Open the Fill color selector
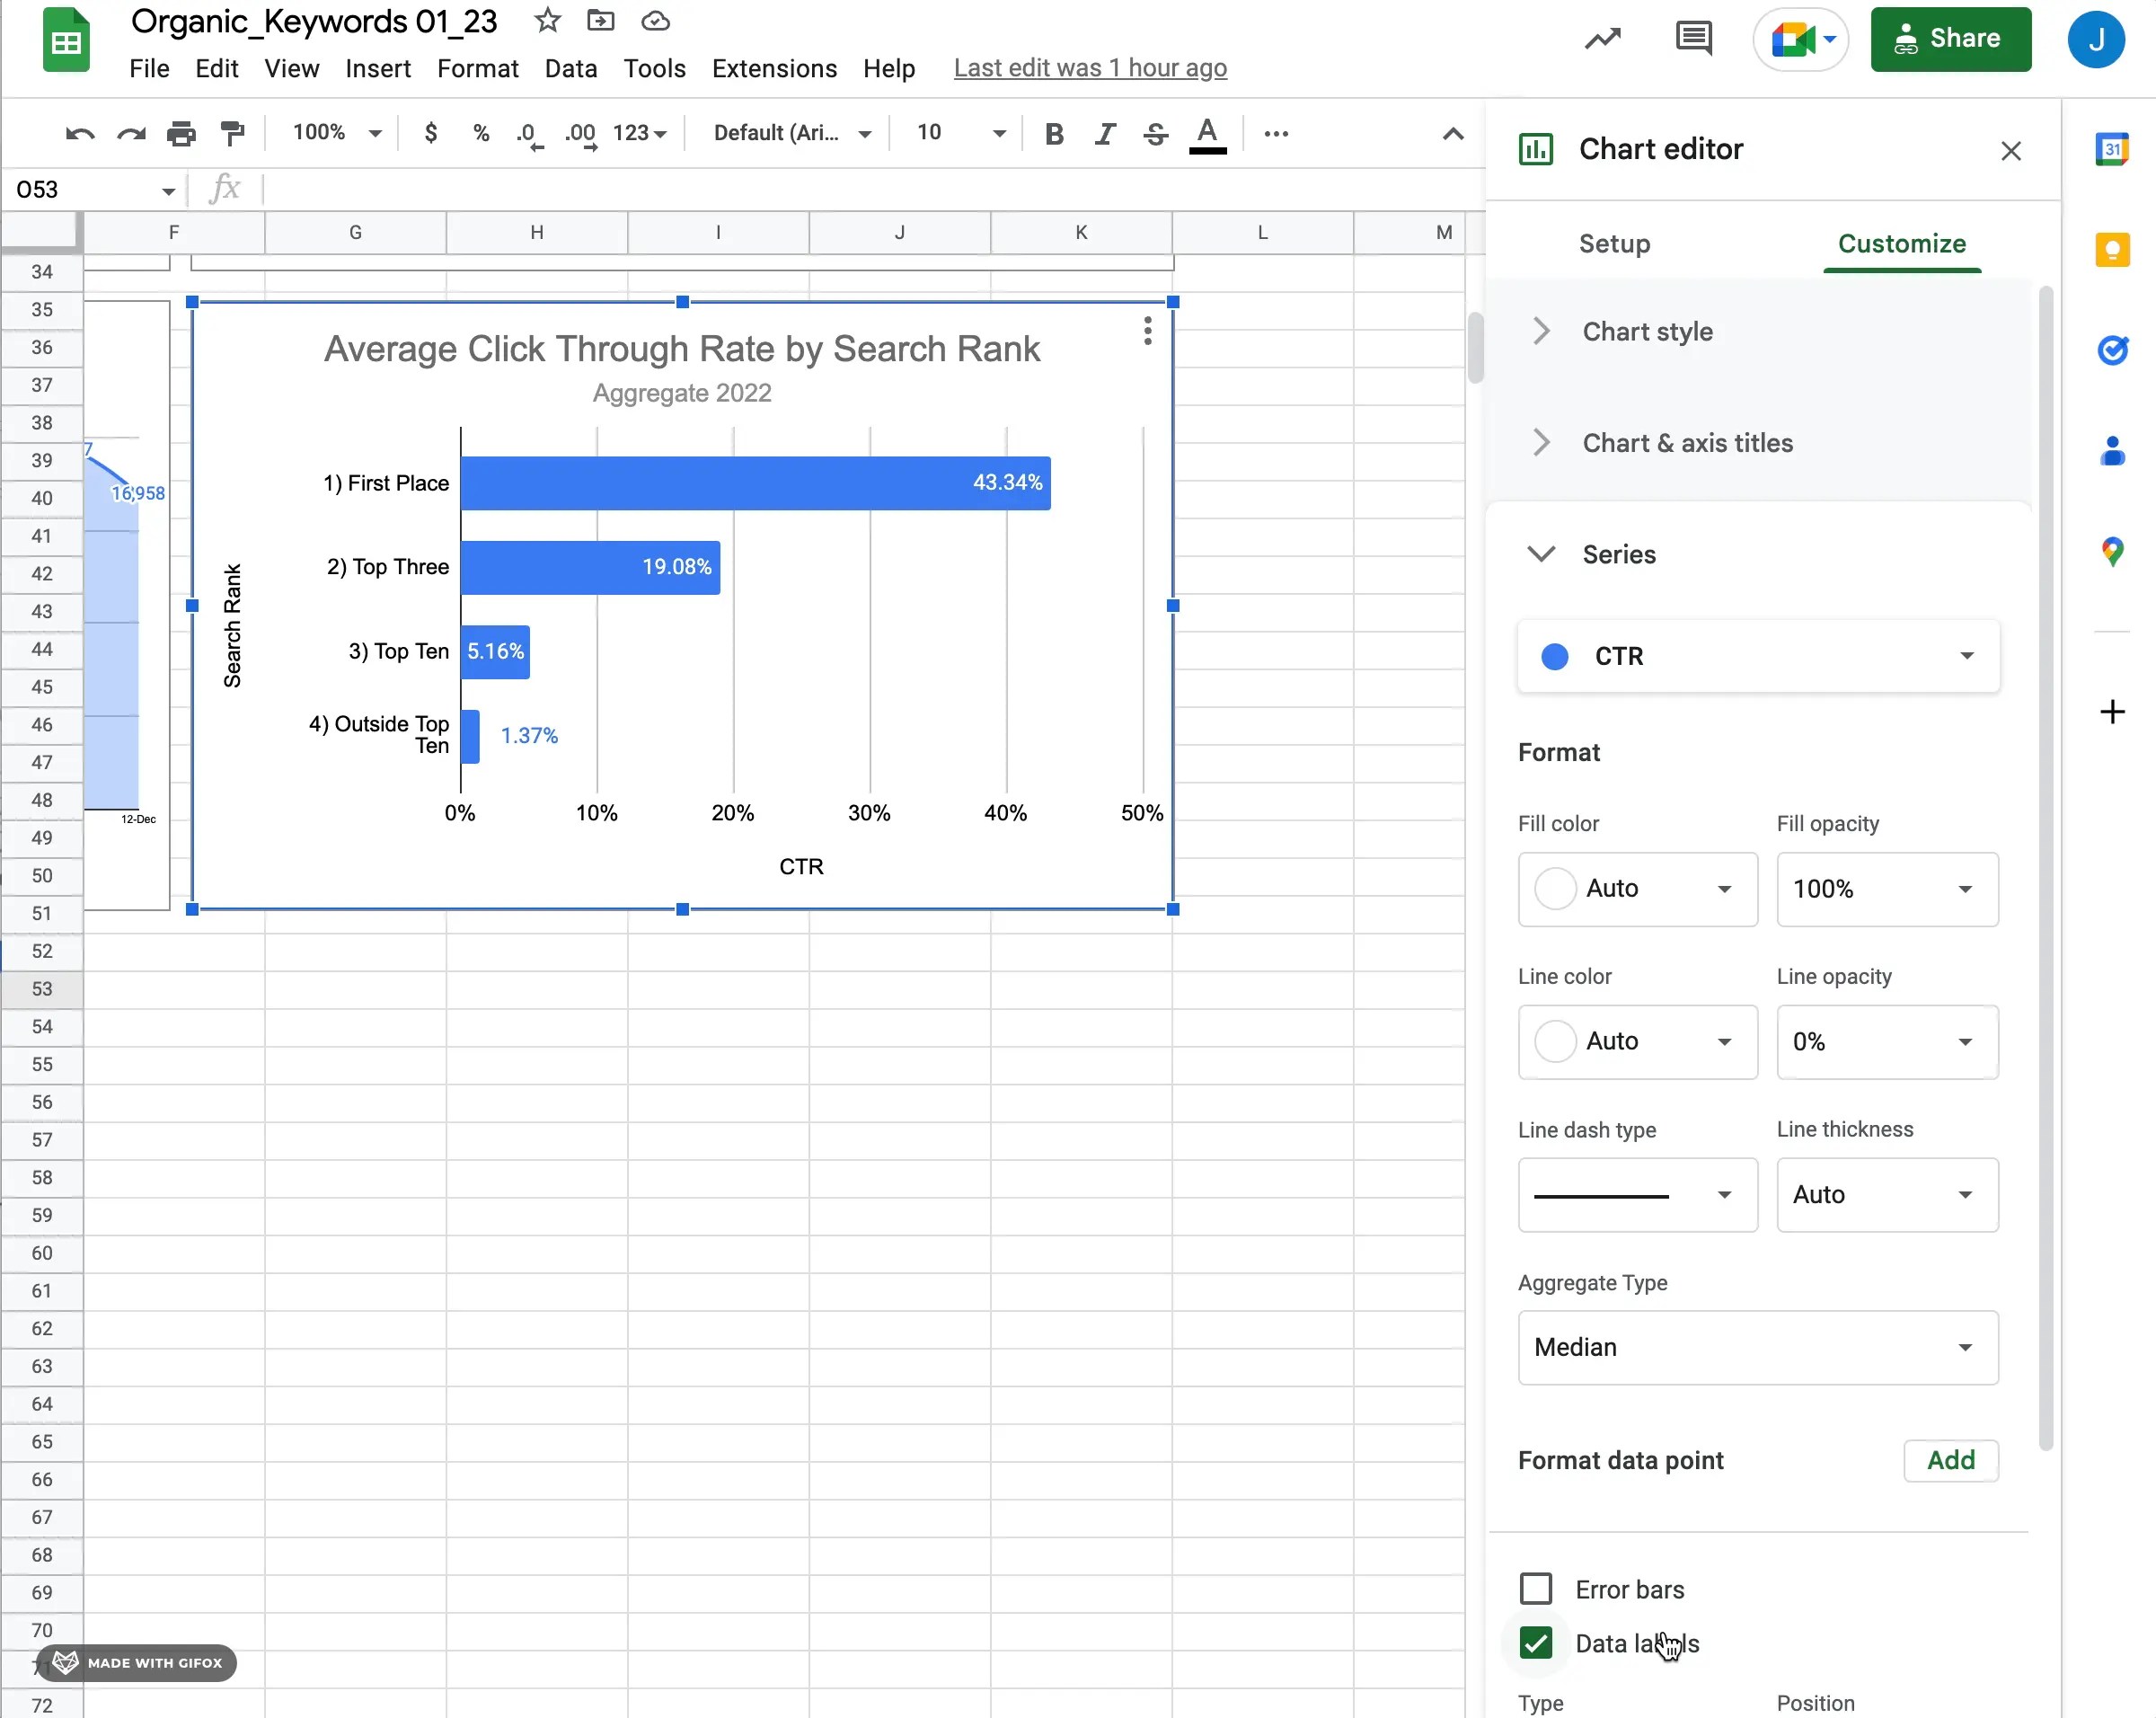The image size is (2156, 1718). click(1637, 889)
